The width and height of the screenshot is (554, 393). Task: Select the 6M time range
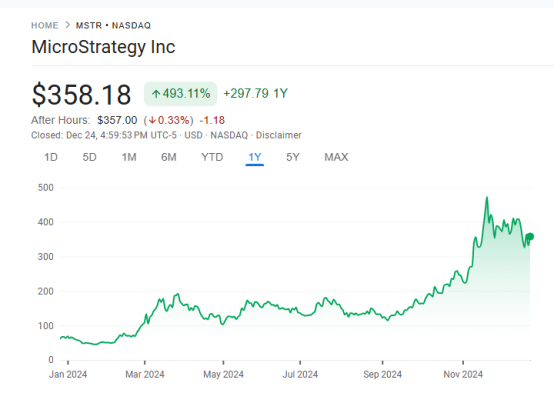(x=169, y=157)
